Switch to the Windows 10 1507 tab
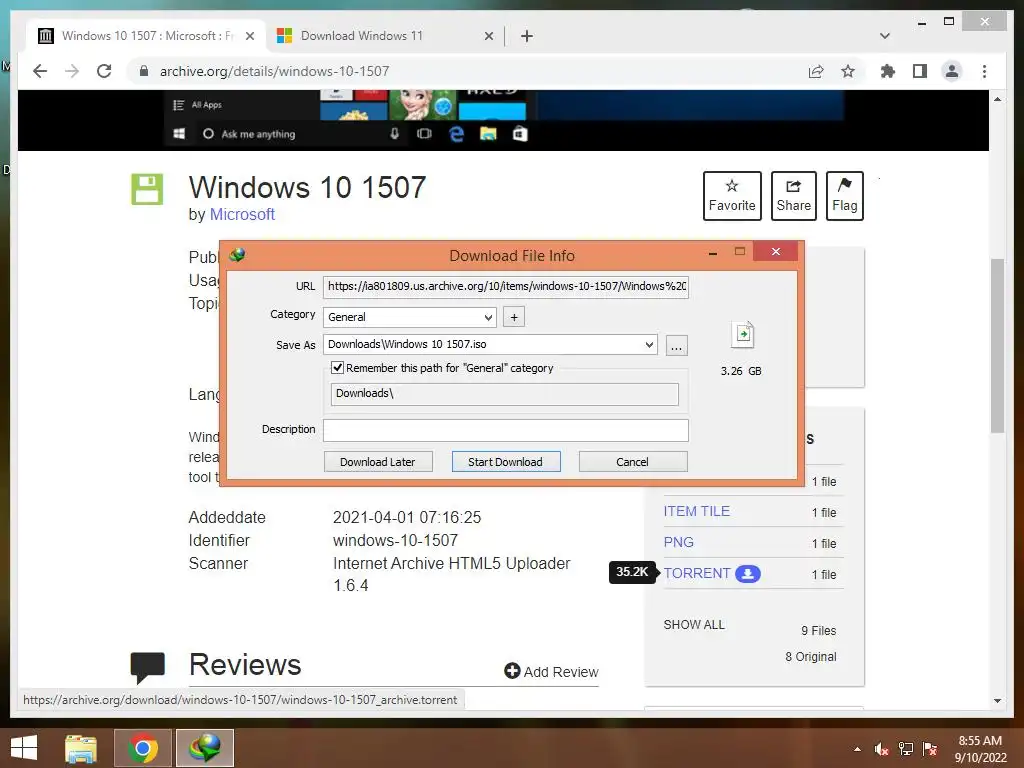 (x=146, y=36)
